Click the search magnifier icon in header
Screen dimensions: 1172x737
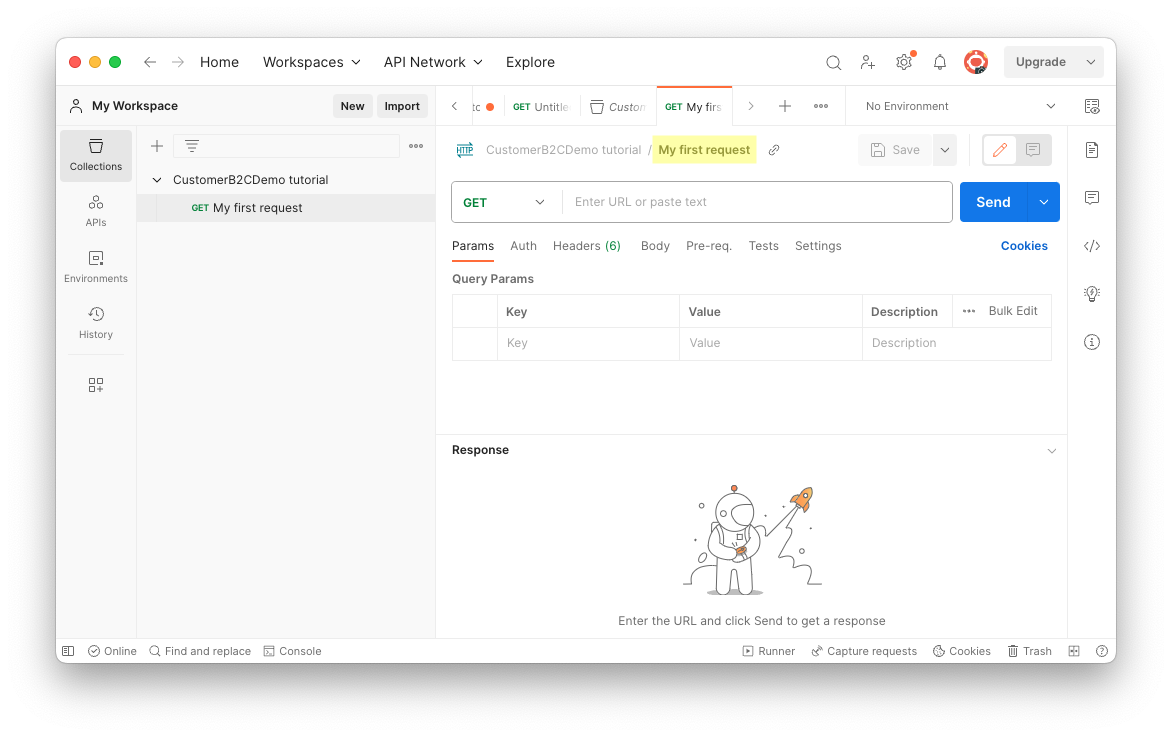tap(833, 63)
